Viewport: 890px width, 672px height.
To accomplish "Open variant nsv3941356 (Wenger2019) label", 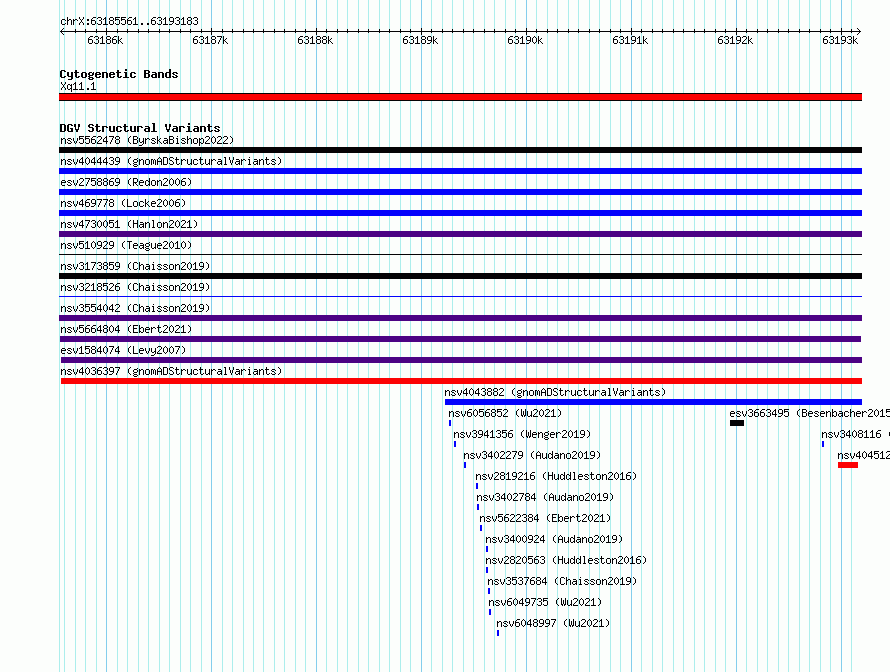I will 522,434.
